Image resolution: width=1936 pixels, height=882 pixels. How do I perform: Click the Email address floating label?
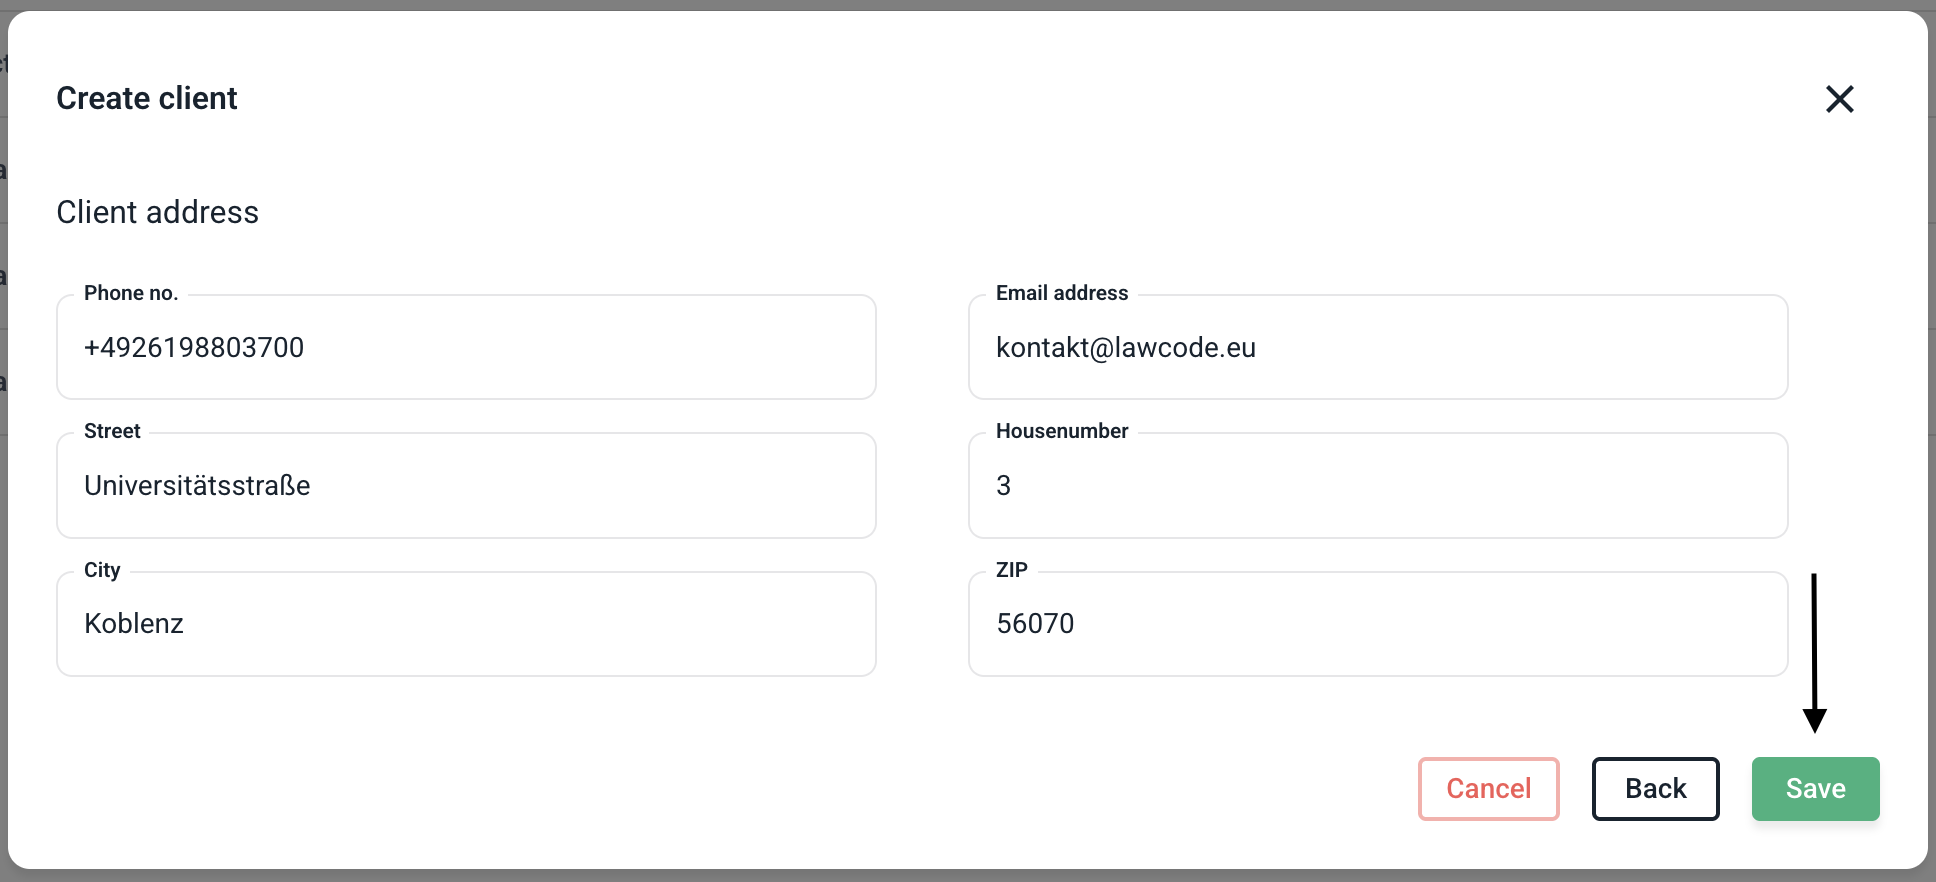coord(1062,293)
